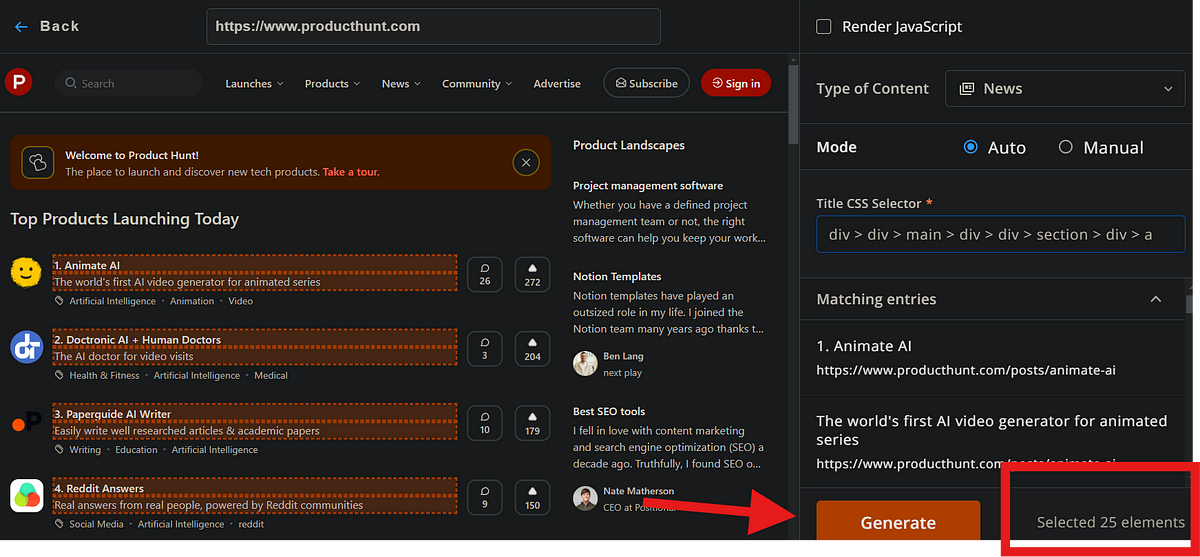Image resolution: width=1200 pixels, height=557 pixels.
Task: Open the Type of Content dropdown
Action: pyautogui.click(x=1065, y=88)
